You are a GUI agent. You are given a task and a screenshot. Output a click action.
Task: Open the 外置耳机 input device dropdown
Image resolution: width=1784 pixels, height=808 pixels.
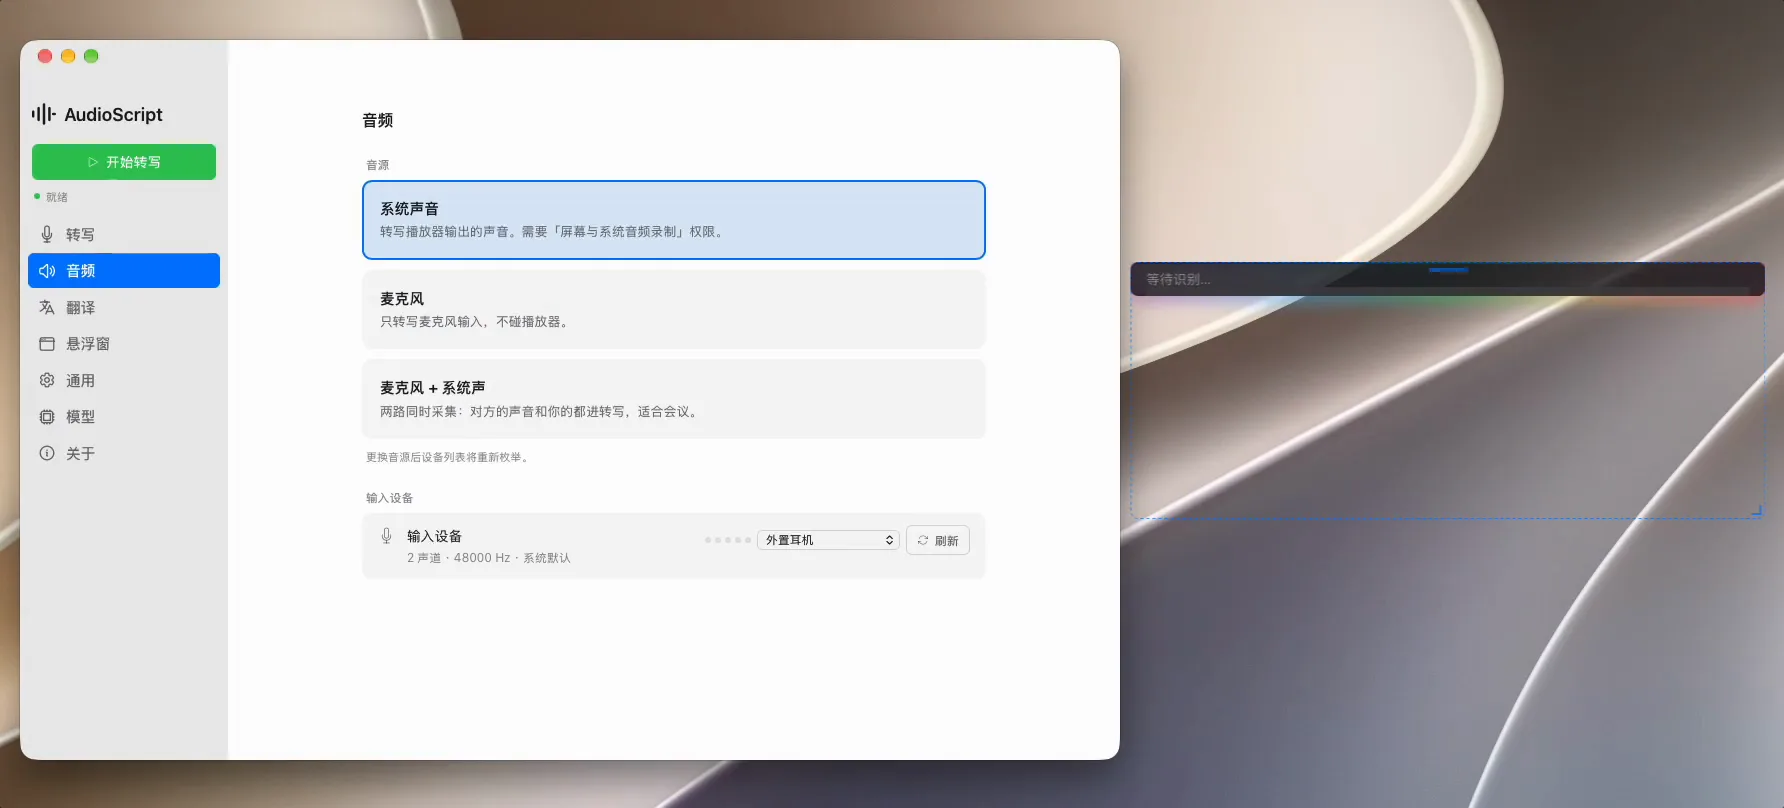[828, 540]
